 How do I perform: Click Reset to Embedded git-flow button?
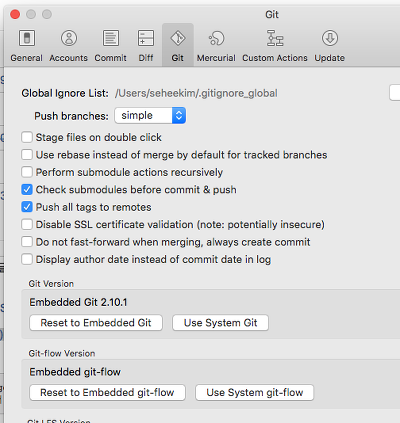107,392
